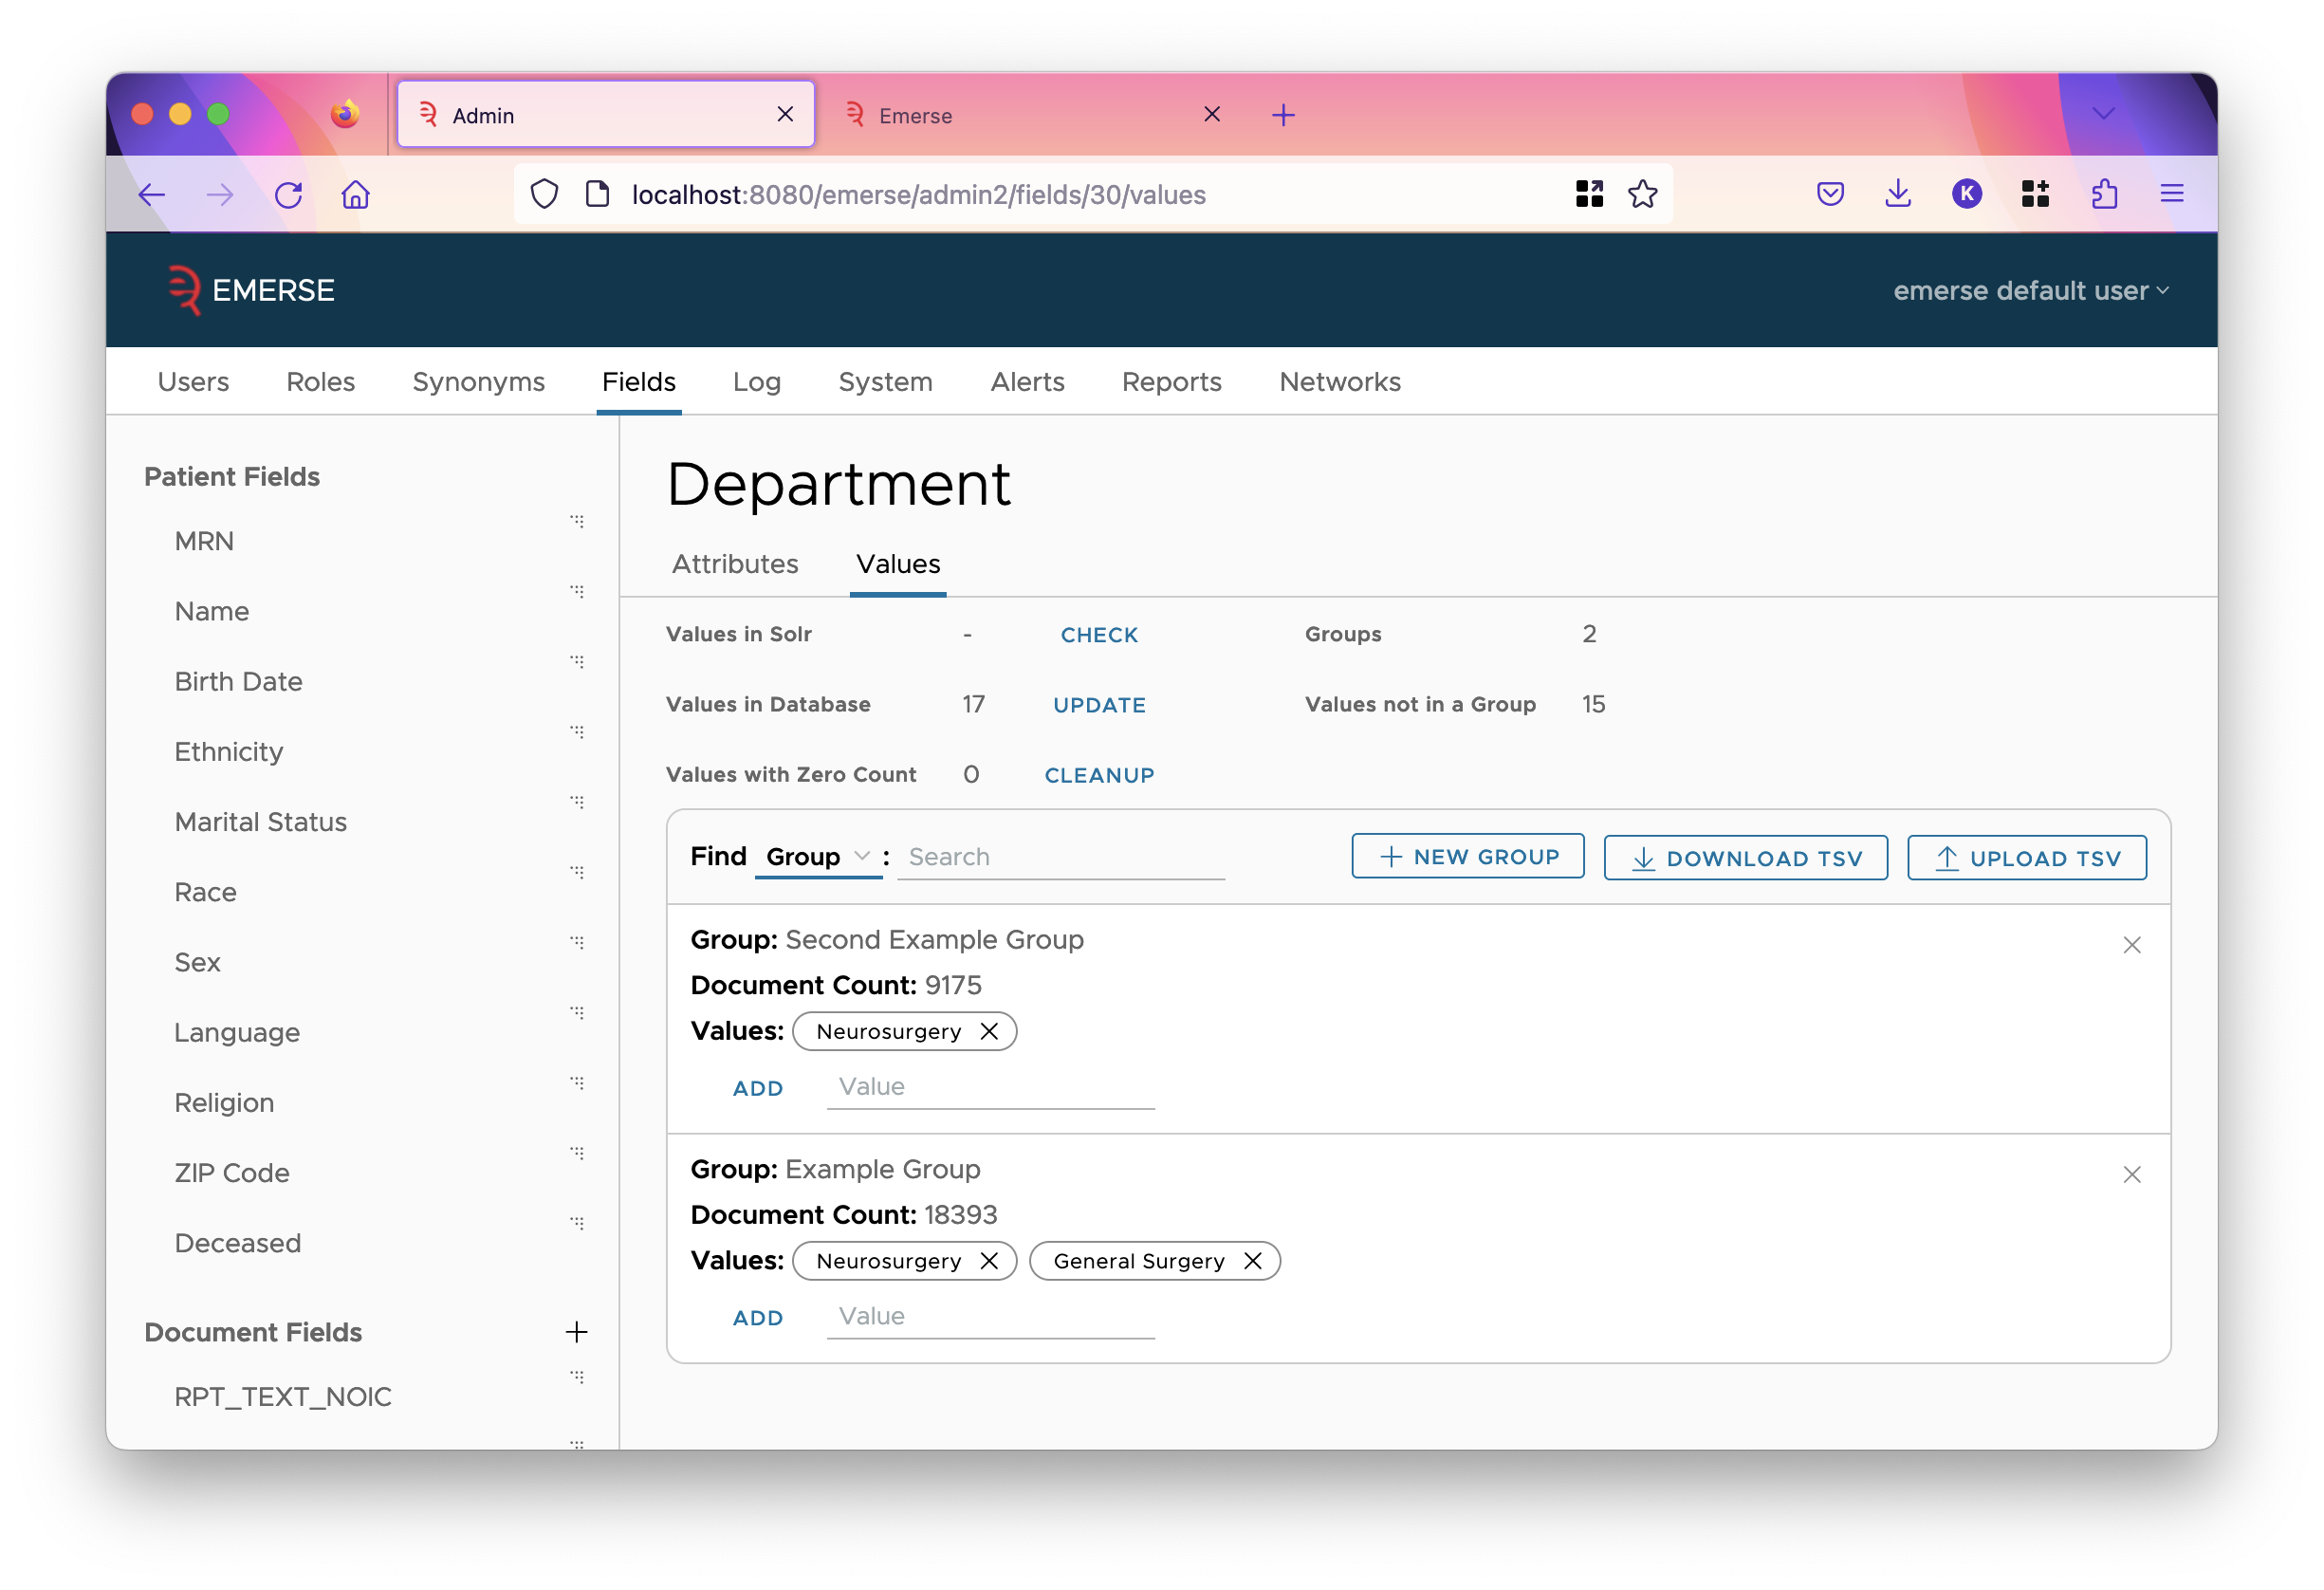Click the close icon on Example Group
This screenshot has height=1590, width=2324.
(x=2131, y=1174)
